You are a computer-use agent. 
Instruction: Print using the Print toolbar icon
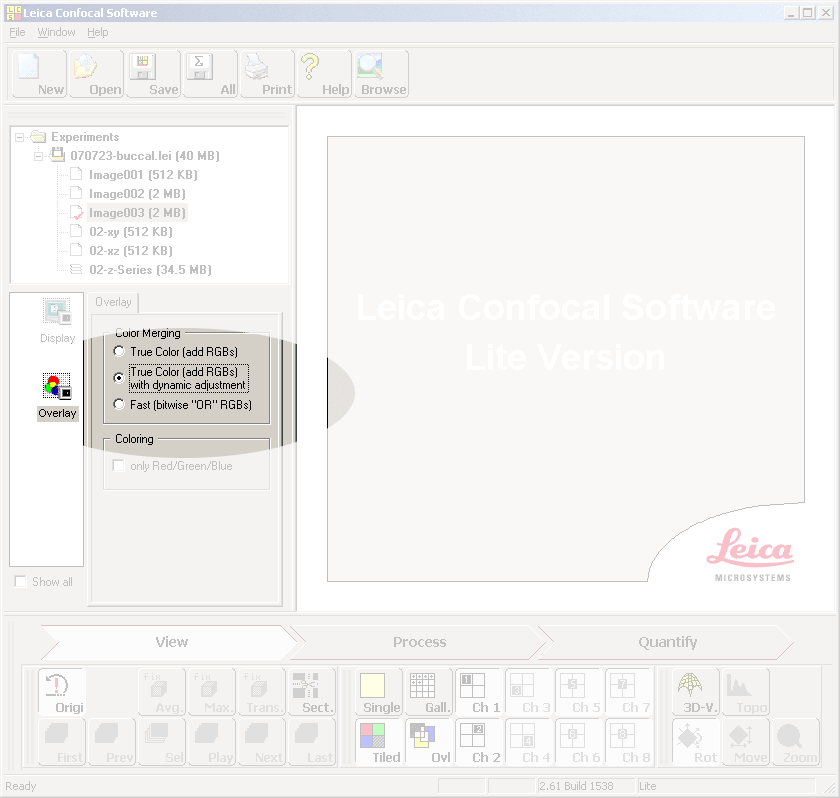pyautogui.click(x=267, y=74)
